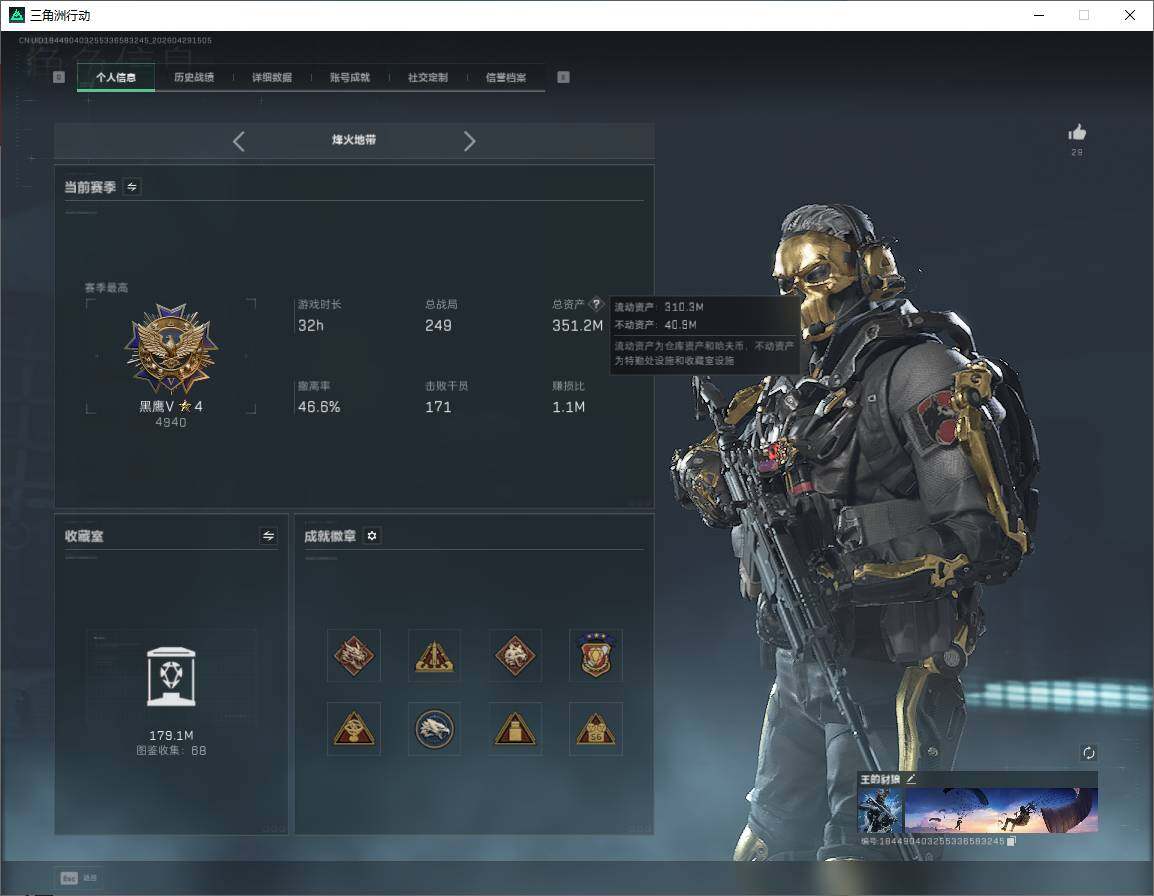Click the 总资产 351.2M value
The height and width of the screenshot is (896, 1154).
(x=578, y=325)
